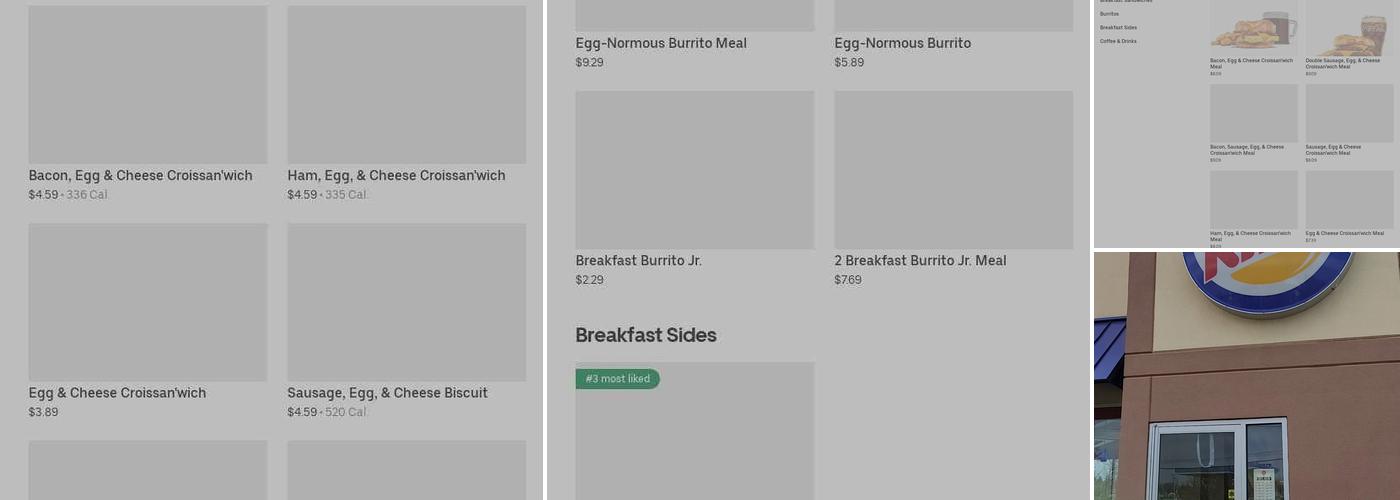Select the Egg-Normous Burrito Meal for $9.29
The image size is (1400, 500).
click(661, 43)
